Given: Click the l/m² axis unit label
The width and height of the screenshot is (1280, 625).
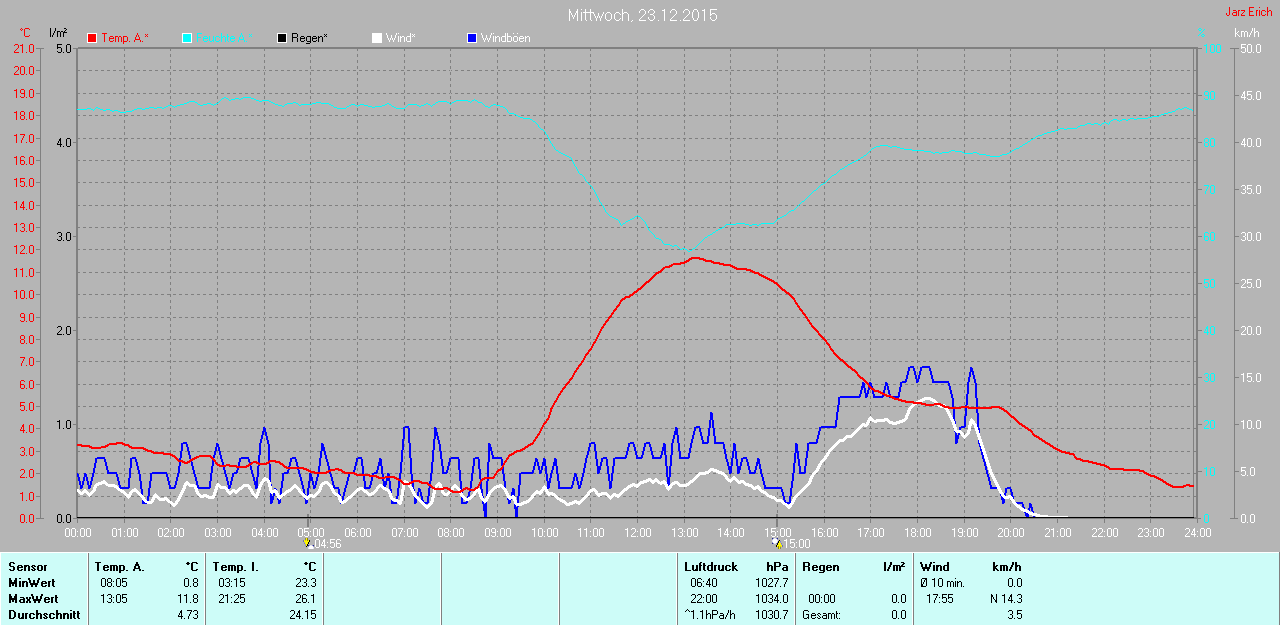Looking at the screenshot, I should (58, 33).
